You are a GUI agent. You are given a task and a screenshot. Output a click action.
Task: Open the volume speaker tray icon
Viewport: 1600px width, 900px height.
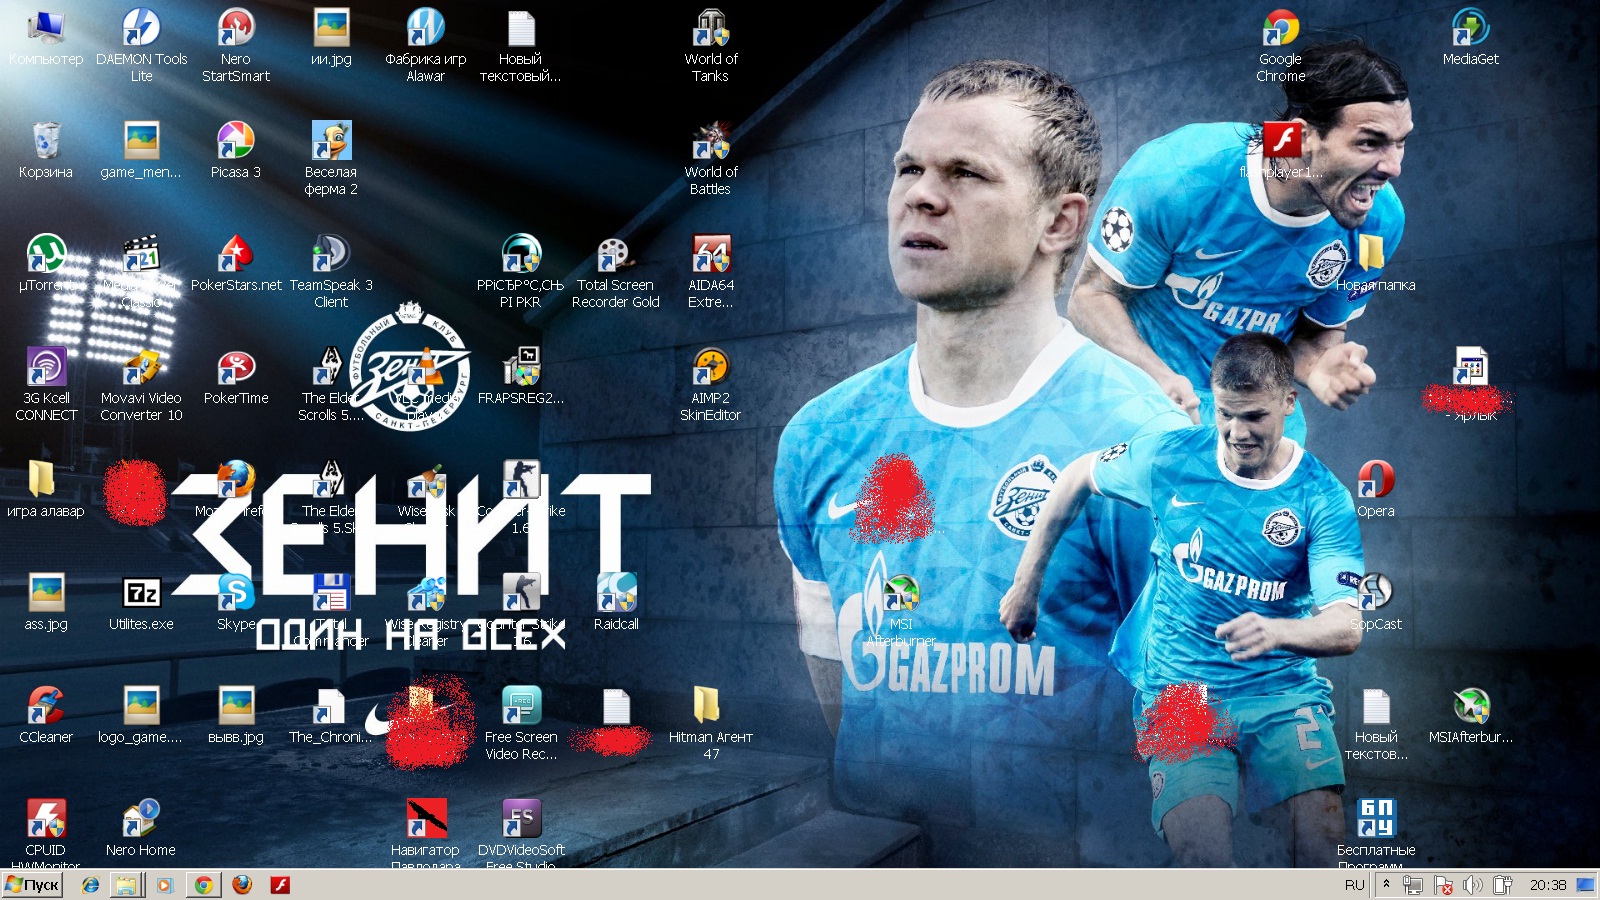click(x=1473, y=885)
